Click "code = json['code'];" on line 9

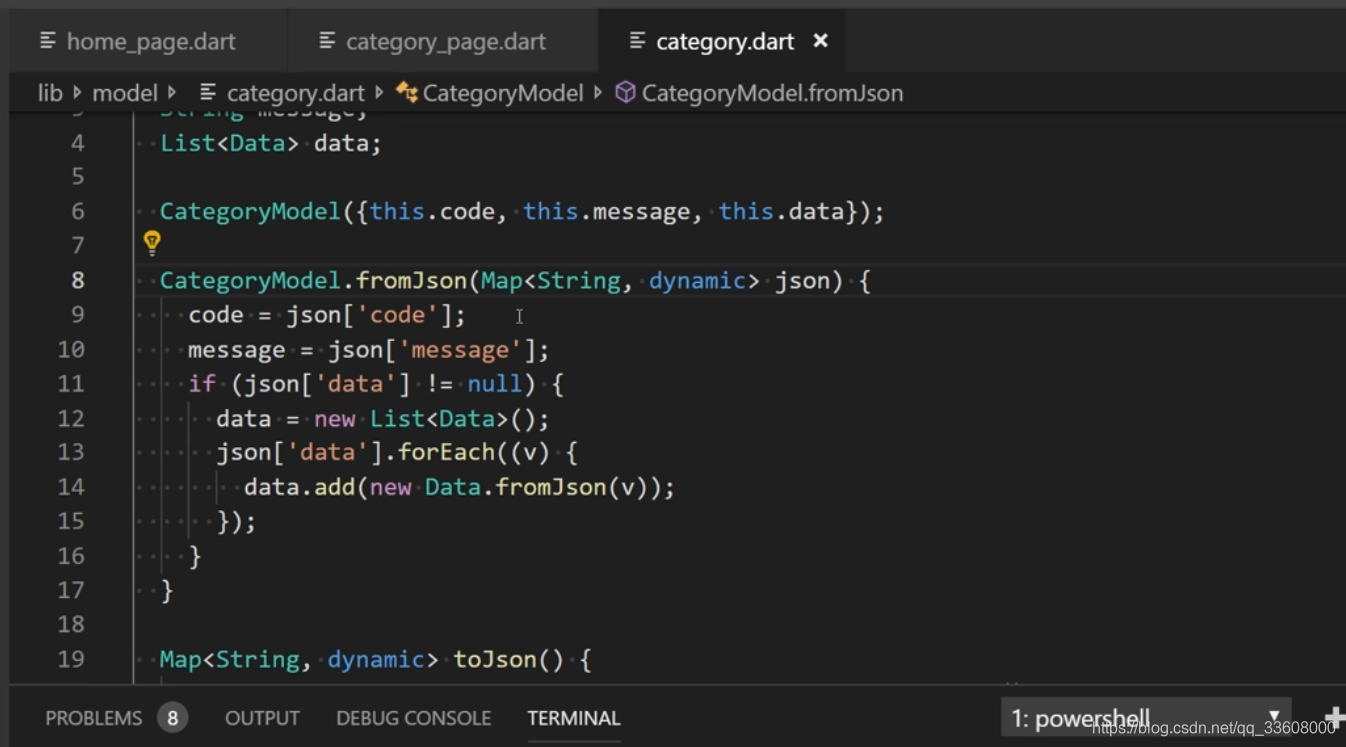pyautogui.click(x=327, y=315)
